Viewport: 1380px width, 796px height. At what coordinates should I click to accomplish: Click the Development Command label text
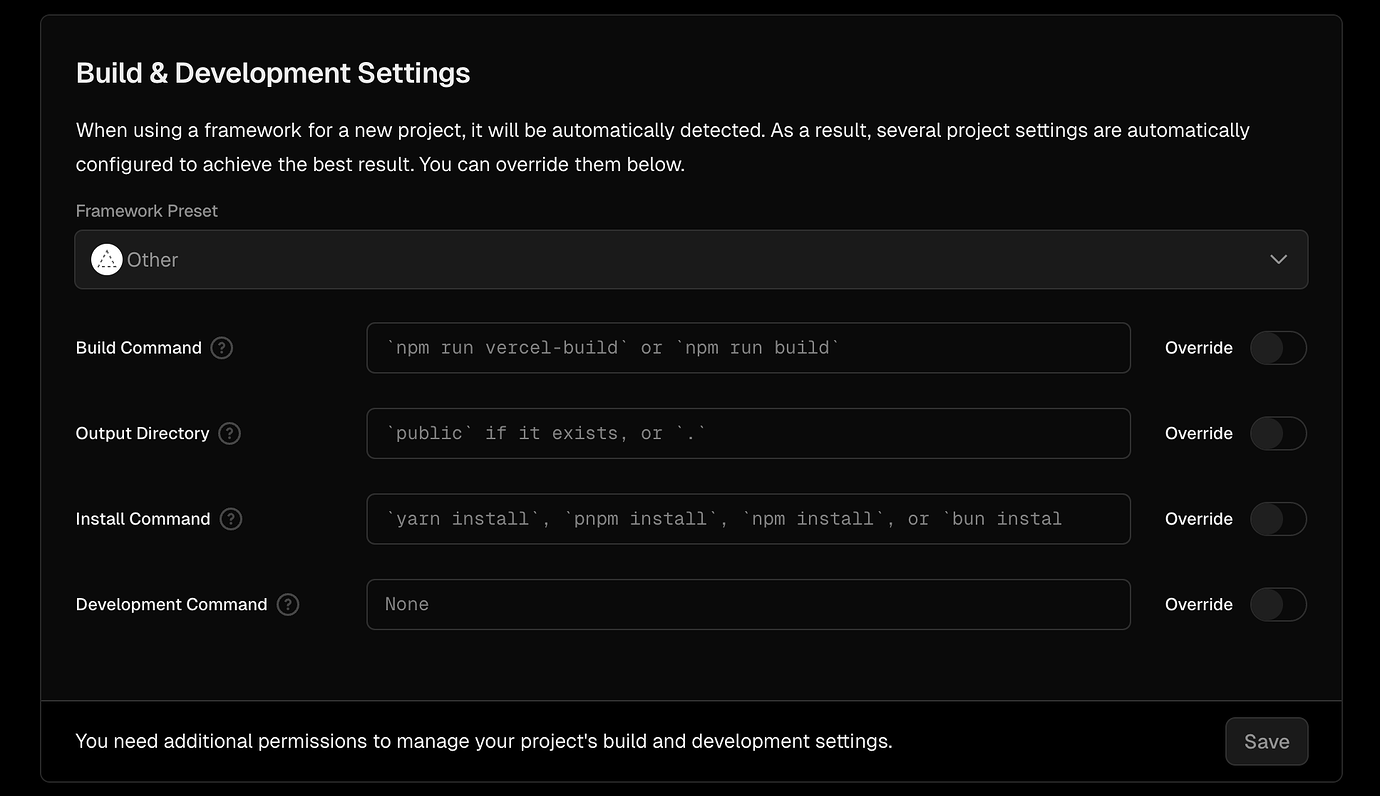(172, 604)
